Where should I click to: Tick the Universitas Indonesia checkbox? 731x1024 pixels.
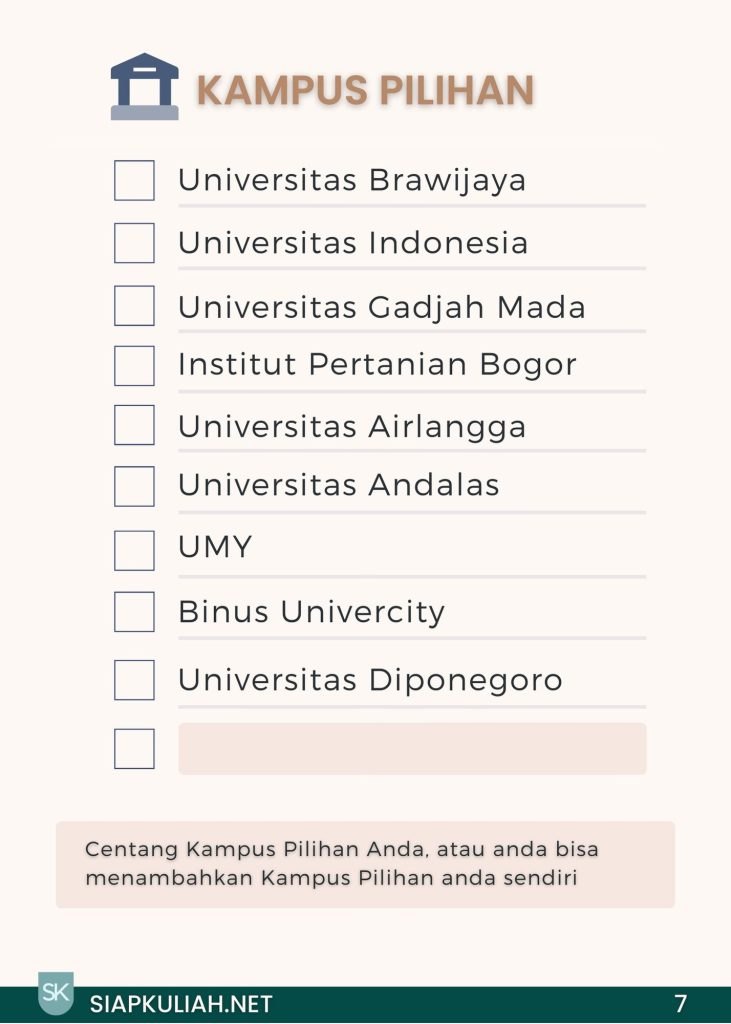134,243
